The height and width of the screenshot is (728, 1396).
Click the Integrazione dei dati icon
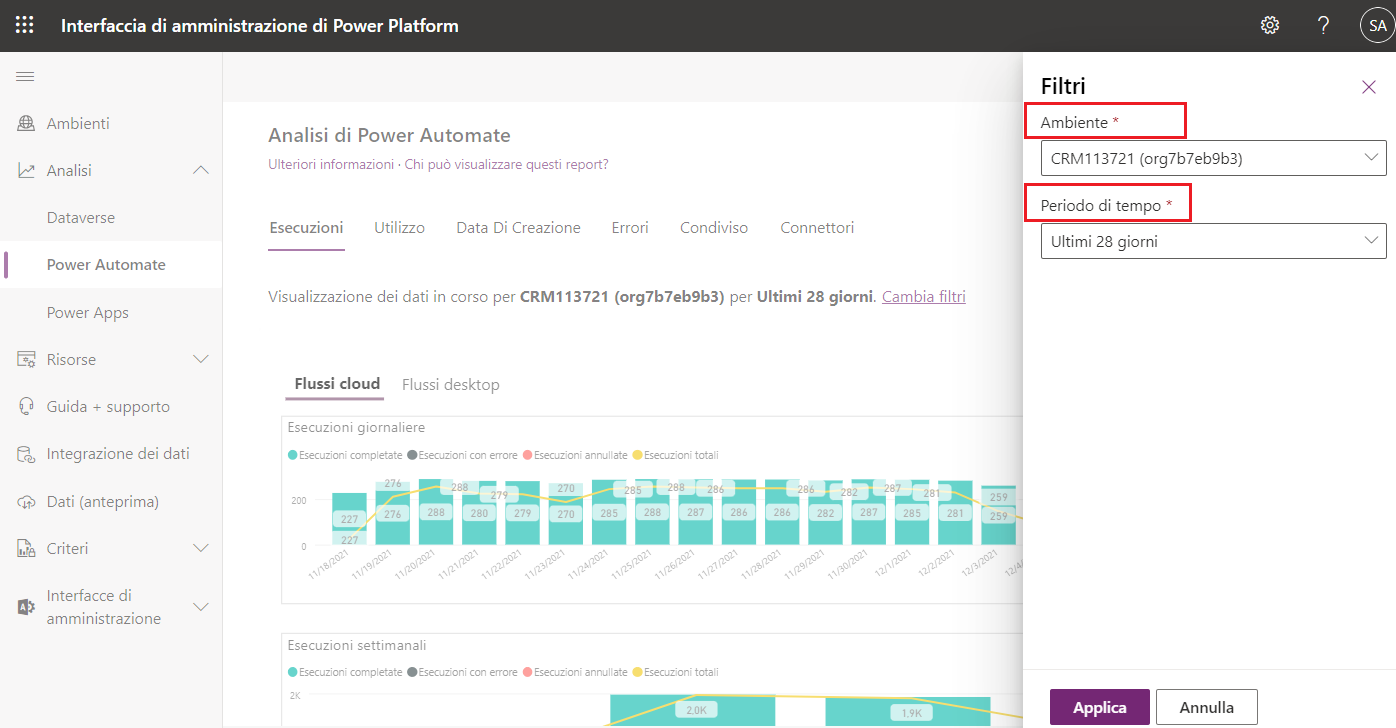26,454
